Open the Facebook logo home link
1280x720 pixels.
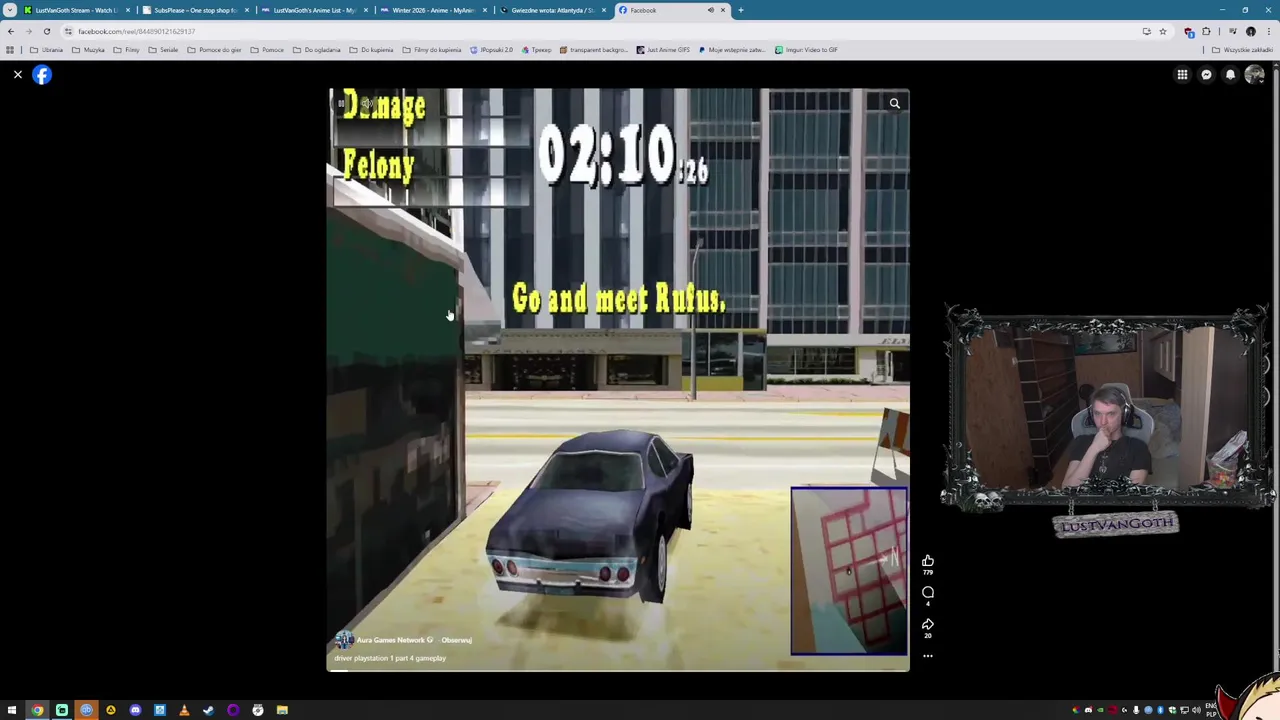pos(42,75)
